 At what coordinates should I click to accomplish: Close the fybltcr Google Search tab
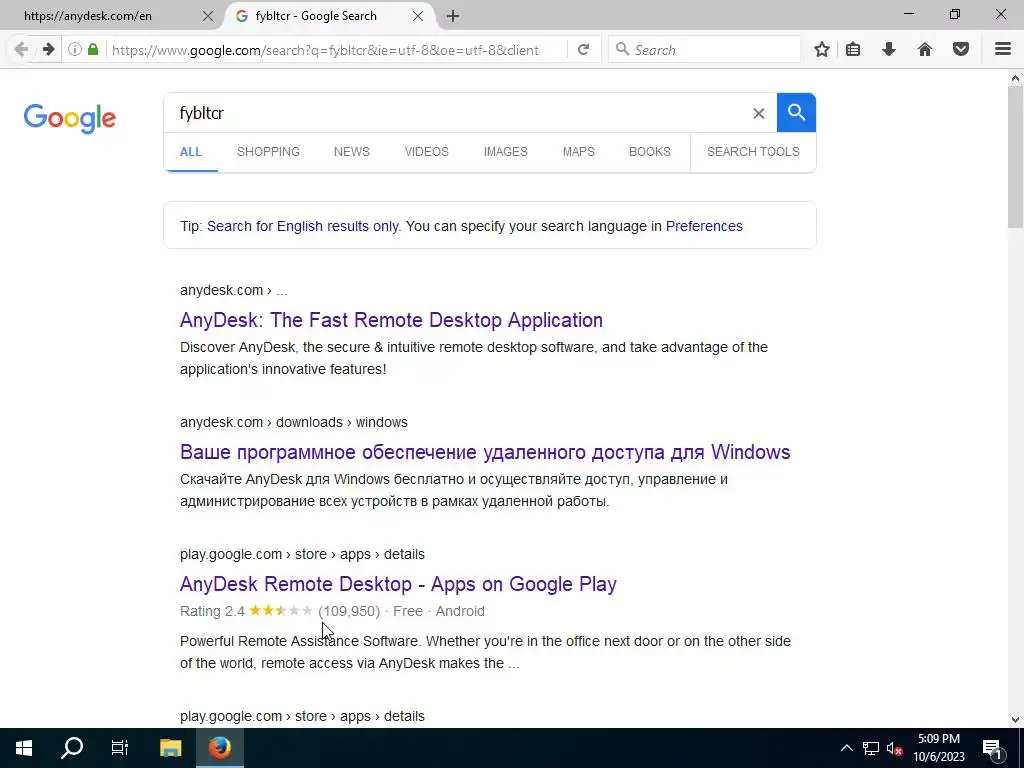(x=418, y=16)
